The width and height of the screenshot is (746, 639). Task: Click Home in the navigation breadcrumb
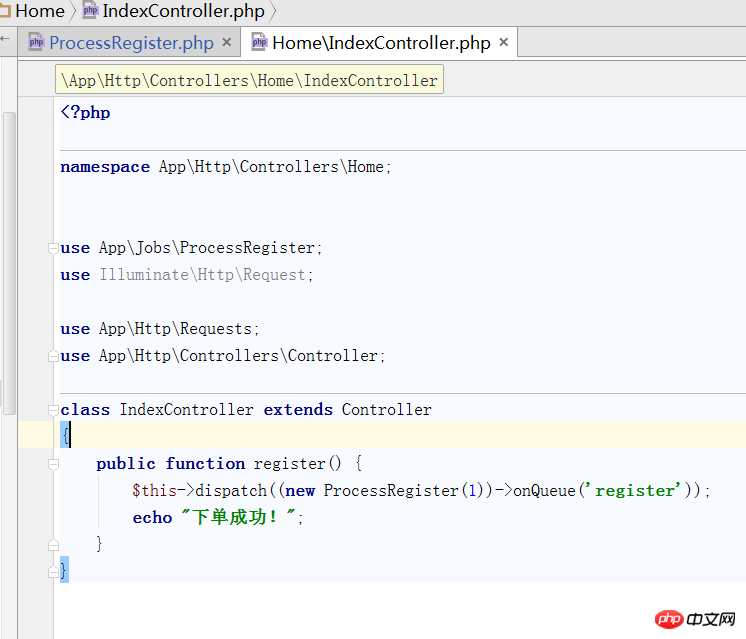click(x=40, y=11)
